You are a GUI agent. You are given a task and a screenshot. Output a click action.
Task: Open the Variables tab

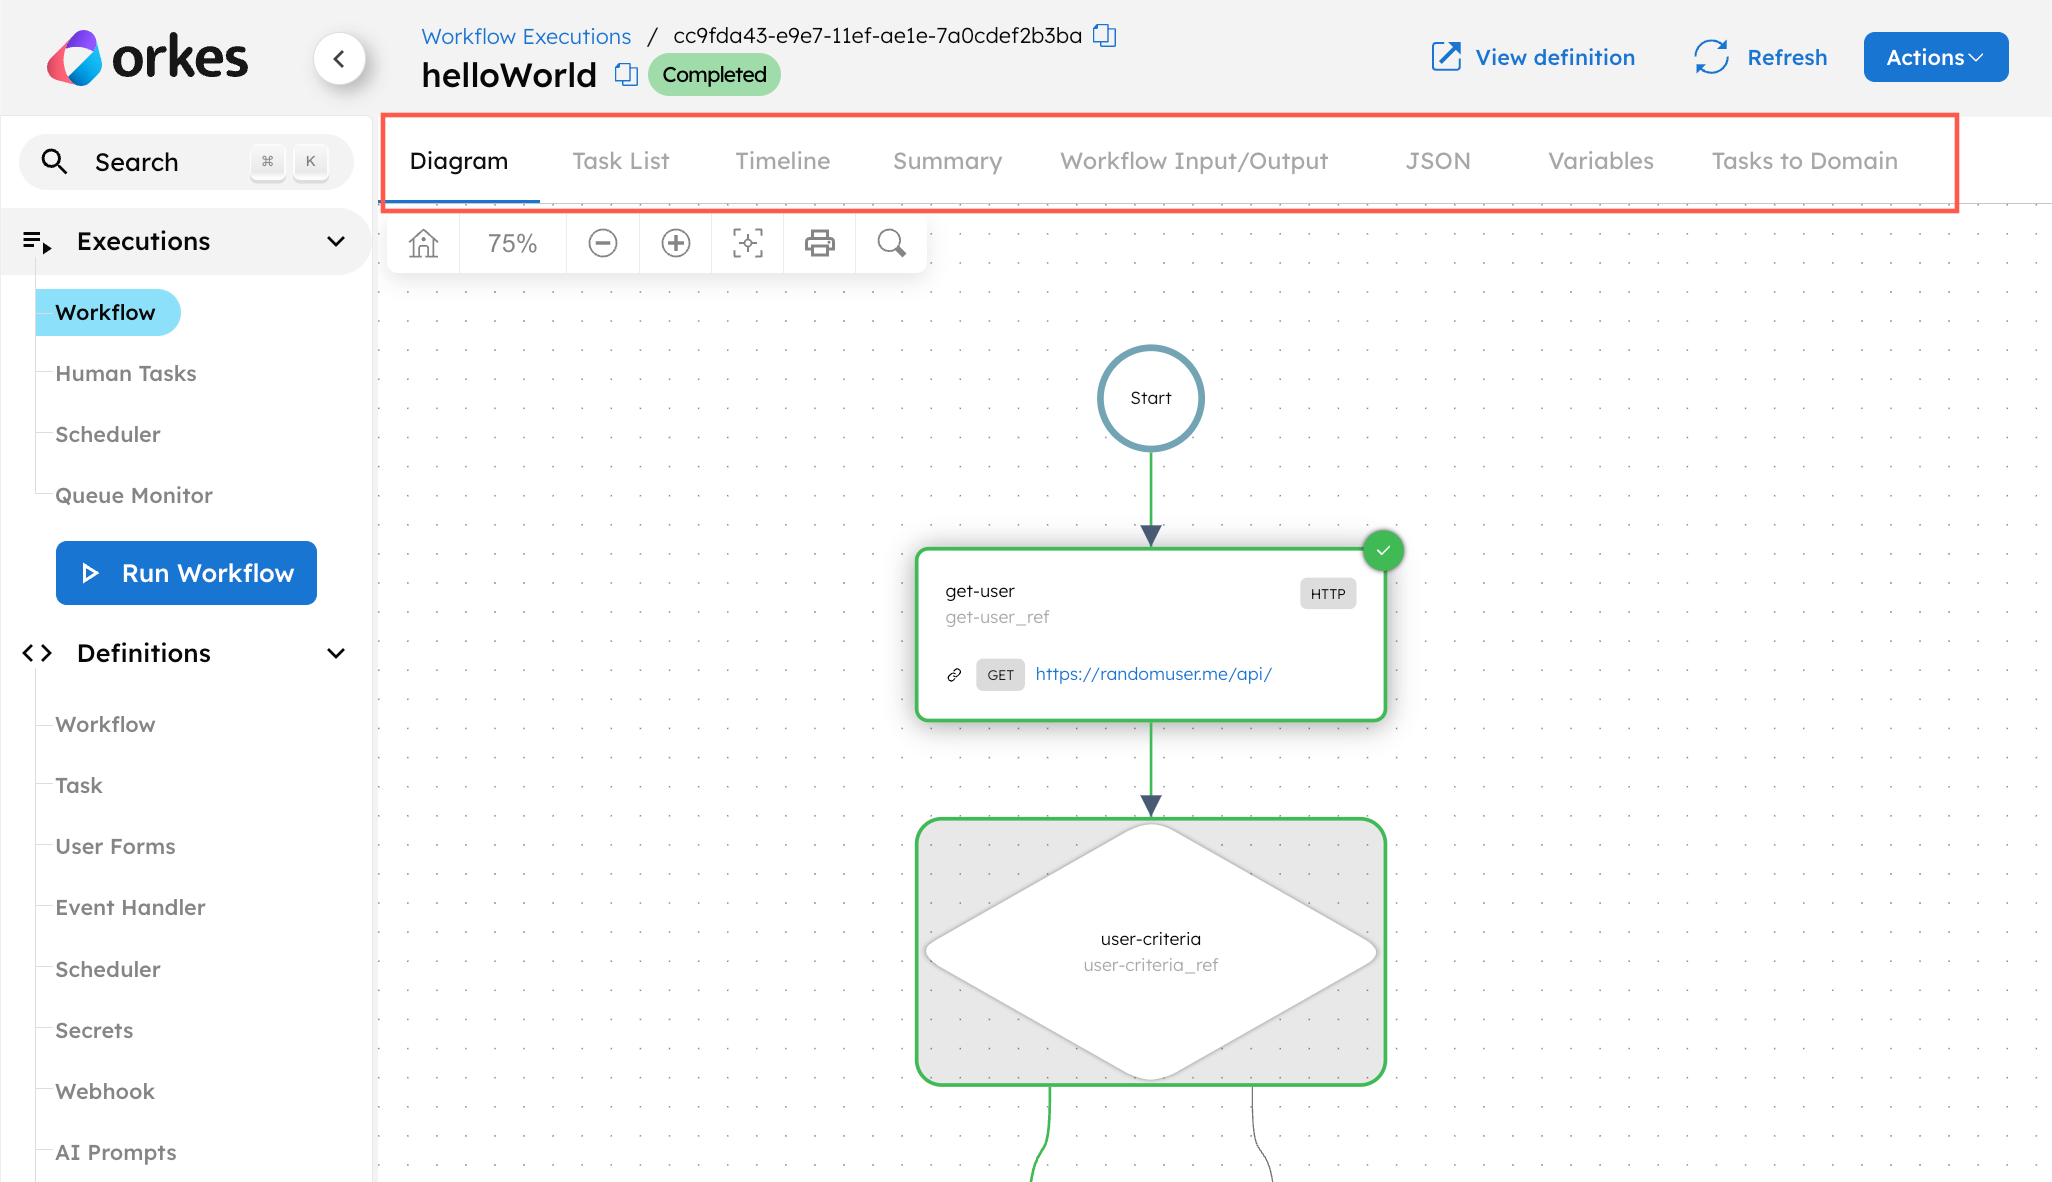pyautogui.click(x=1601, y=161)
